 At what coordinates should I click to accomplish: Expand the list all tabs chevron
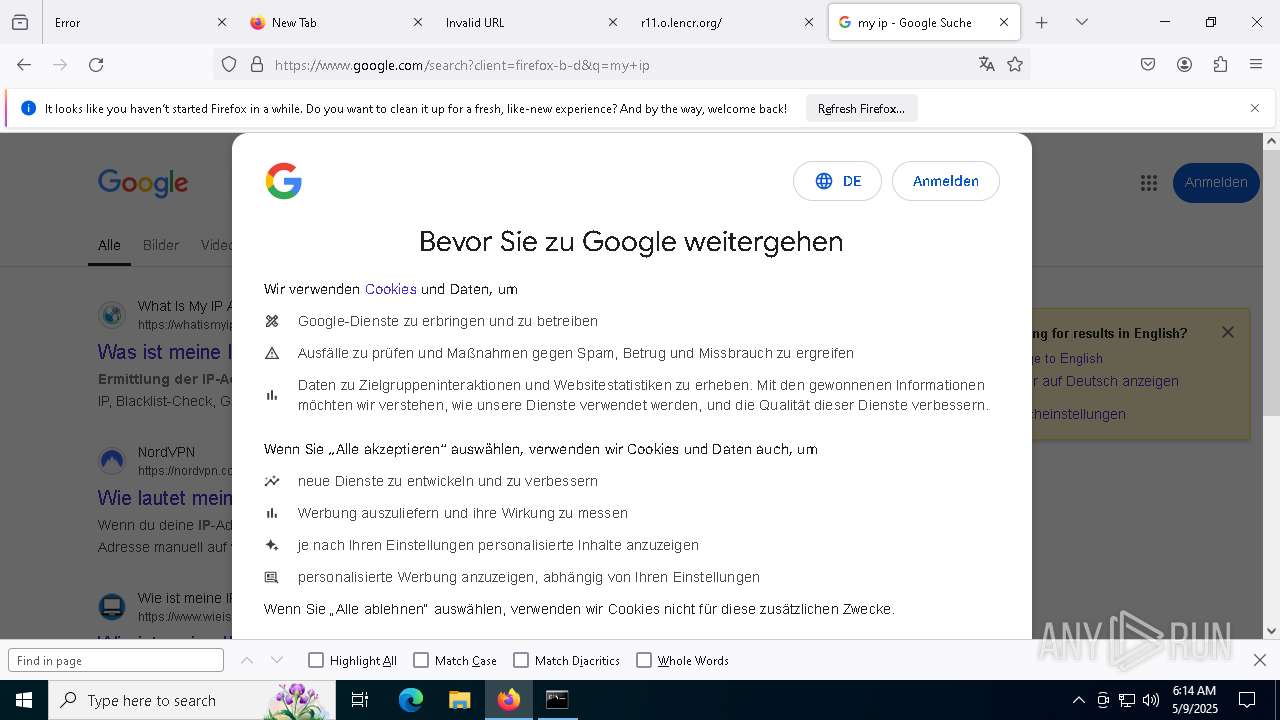coord(1082,22)
